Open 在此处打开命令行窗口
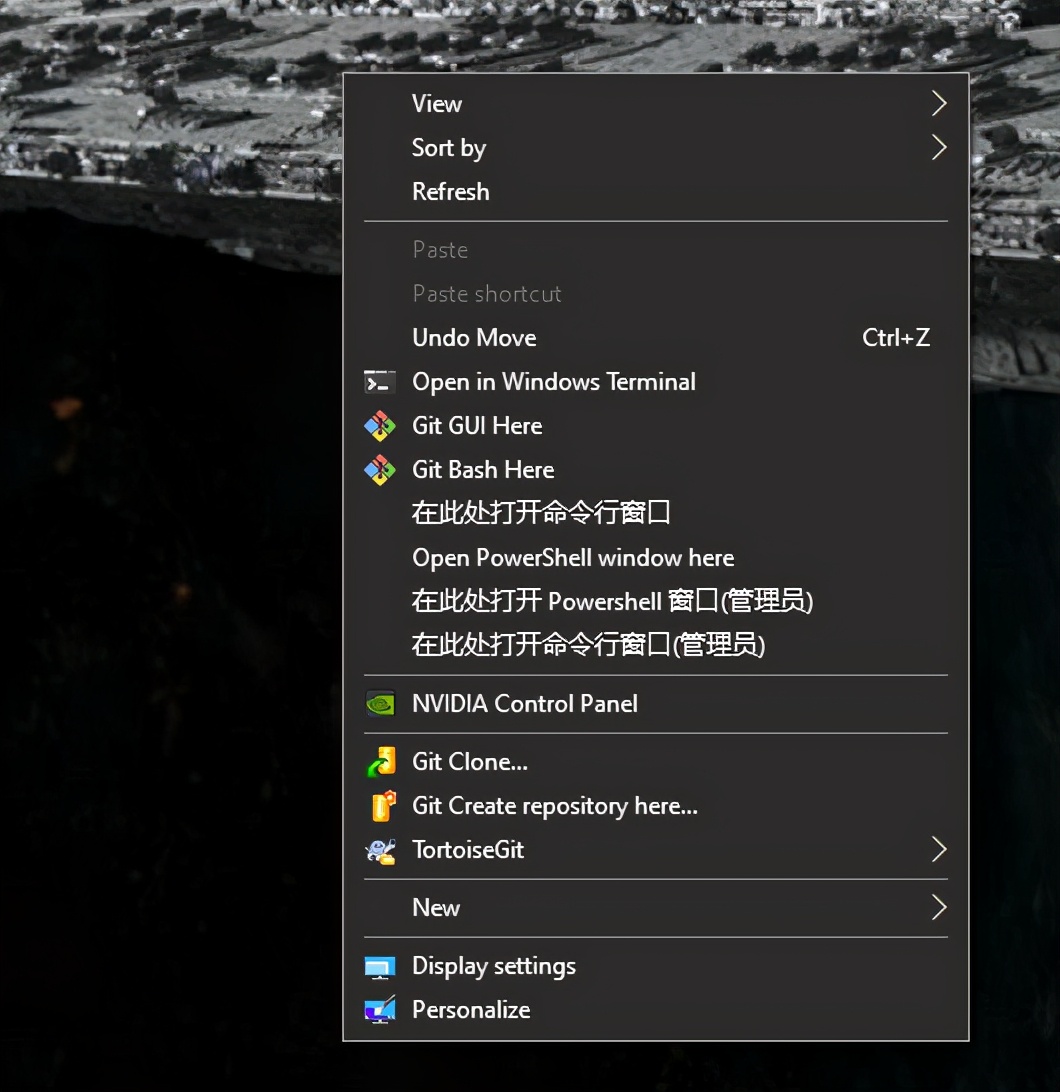The image size is (1060, 1092). [x=543, y=513]
